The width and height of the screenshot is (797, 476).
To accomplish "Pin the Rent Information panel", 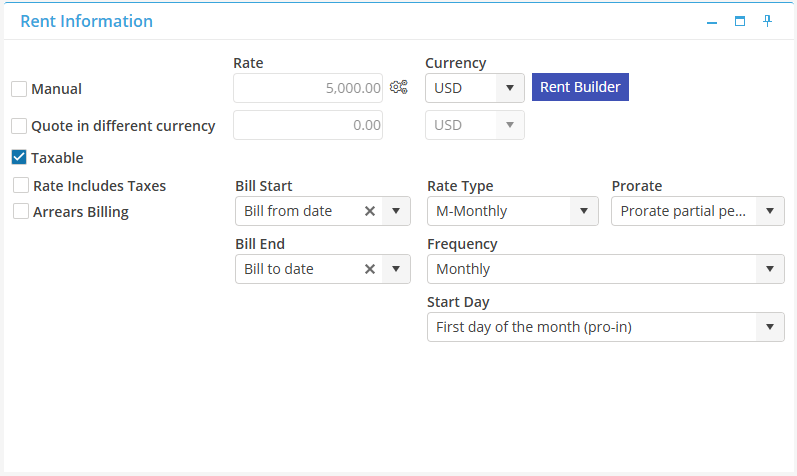I will tap(768, 21).
